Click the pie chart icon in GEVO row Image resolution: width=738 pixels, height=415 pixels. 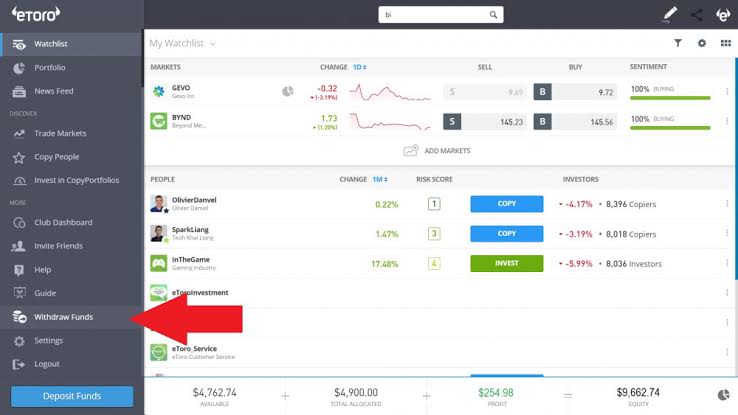click(x=288, y=91)
